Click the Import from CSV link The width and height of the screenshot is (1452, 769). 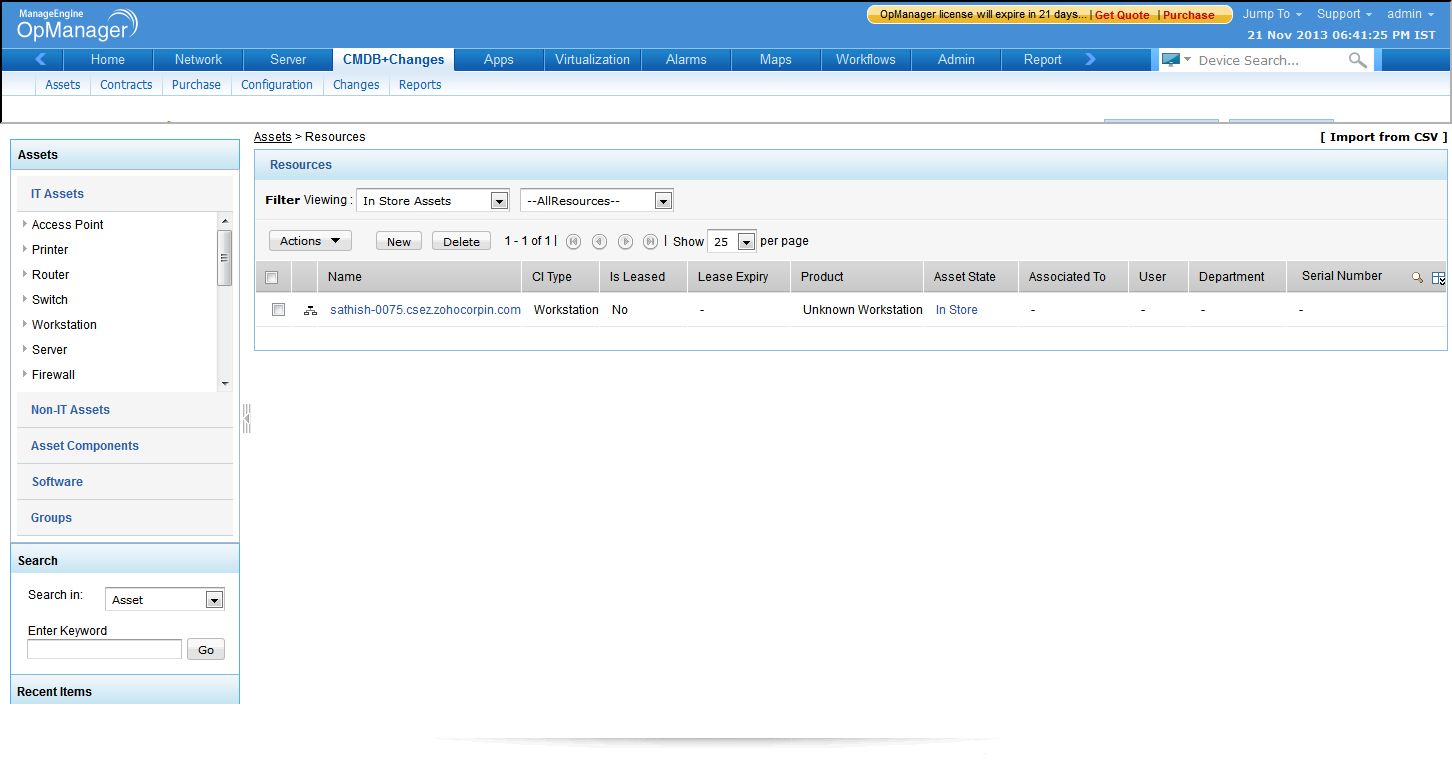pos(1384,137)
